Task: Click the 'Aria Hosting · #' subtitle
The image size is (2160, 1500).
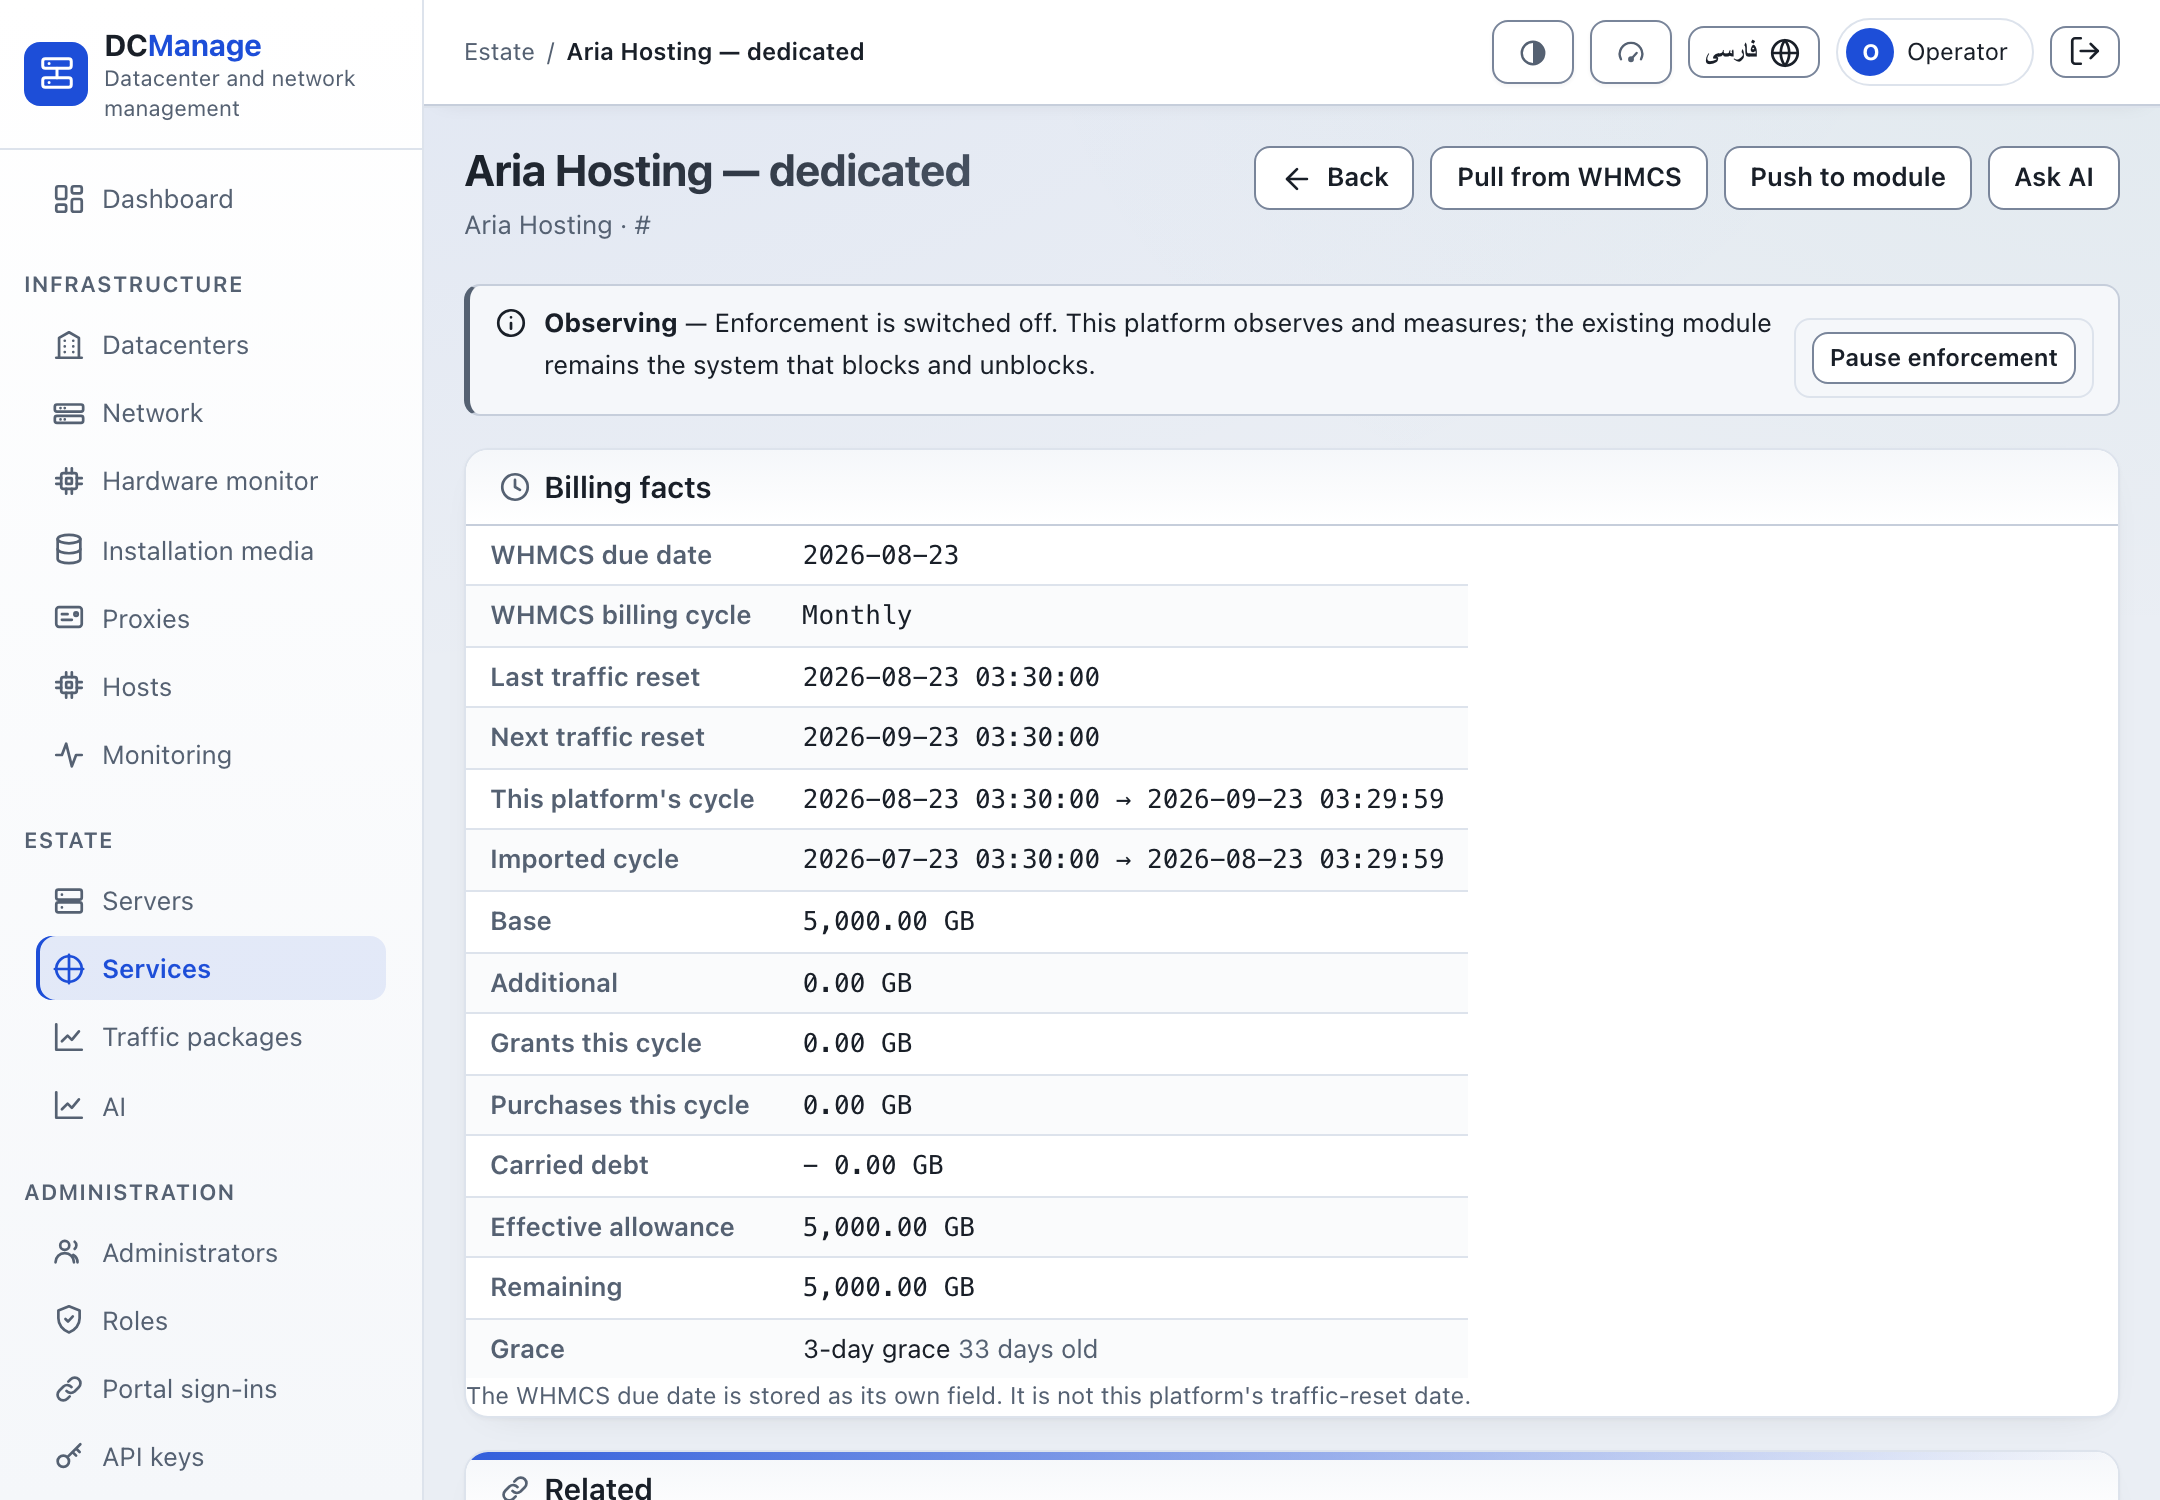Action: click(558, 225)
